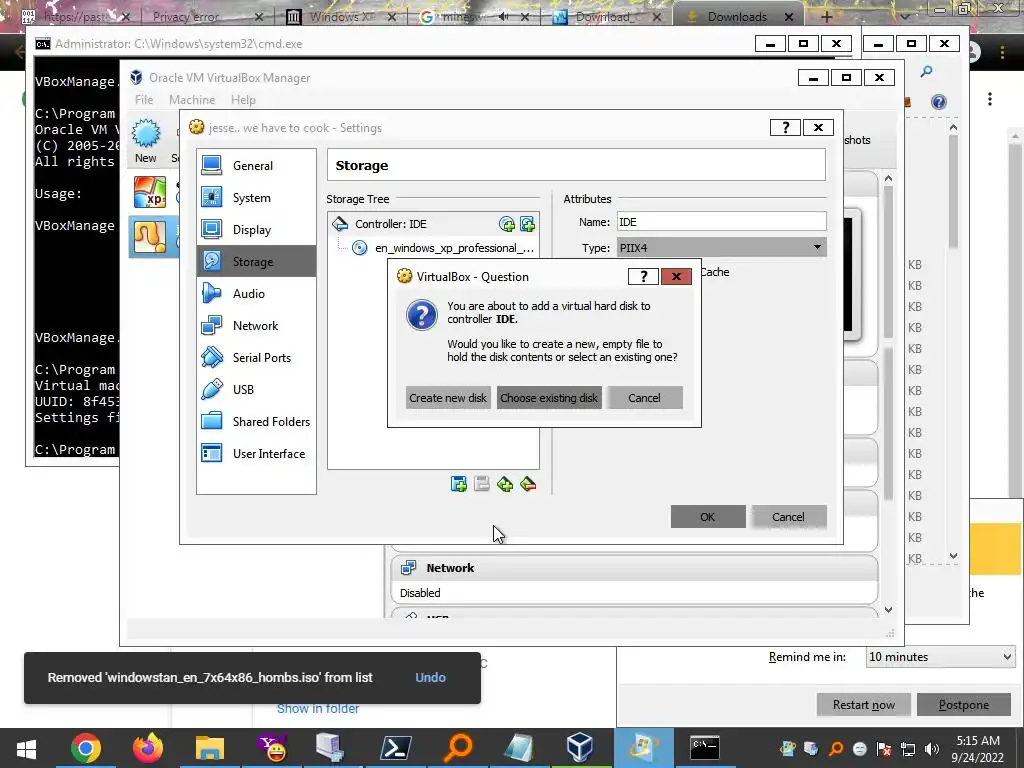
Task: Select the Windows XP virtual machine in list
Action: [150, 192]
